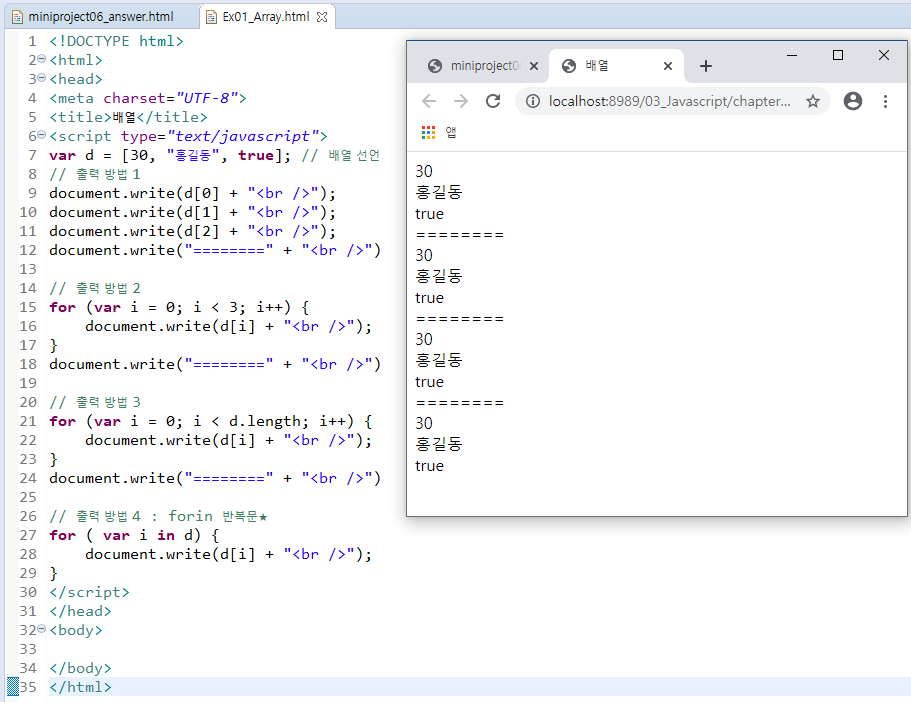Click the 'for ( var i in d)' line
The width and height of the screenshot is (911, 702).
(x=134, y=535)
